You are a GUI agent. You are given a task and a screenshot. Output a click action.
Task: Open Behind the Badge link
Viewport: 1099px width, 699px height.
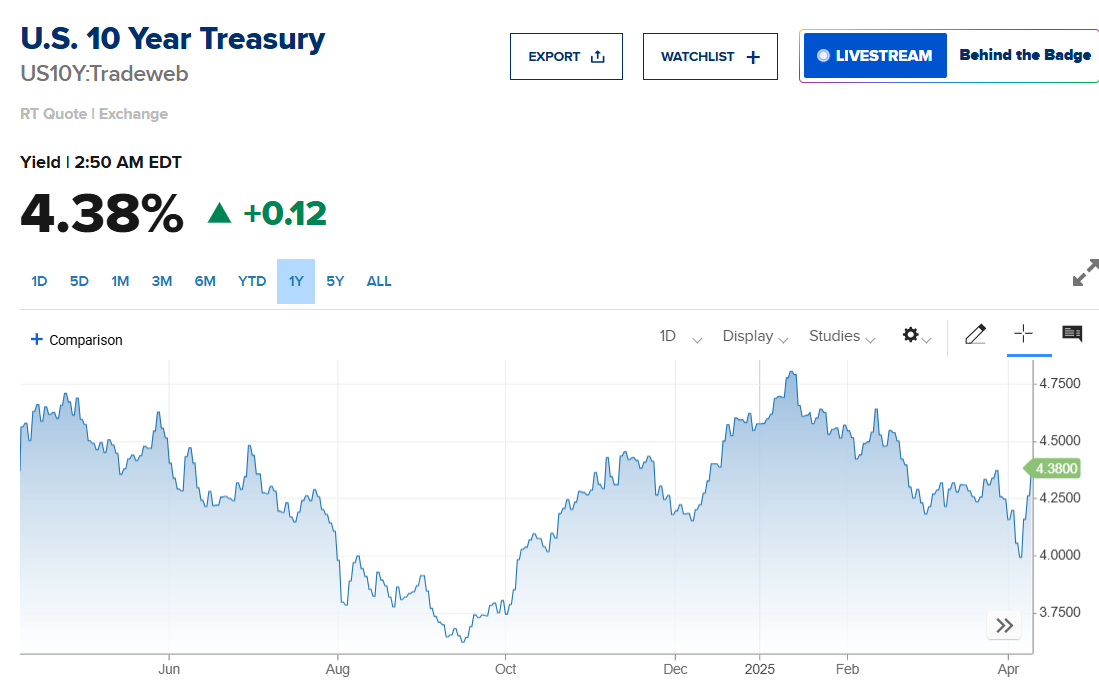pos(1025,55)
